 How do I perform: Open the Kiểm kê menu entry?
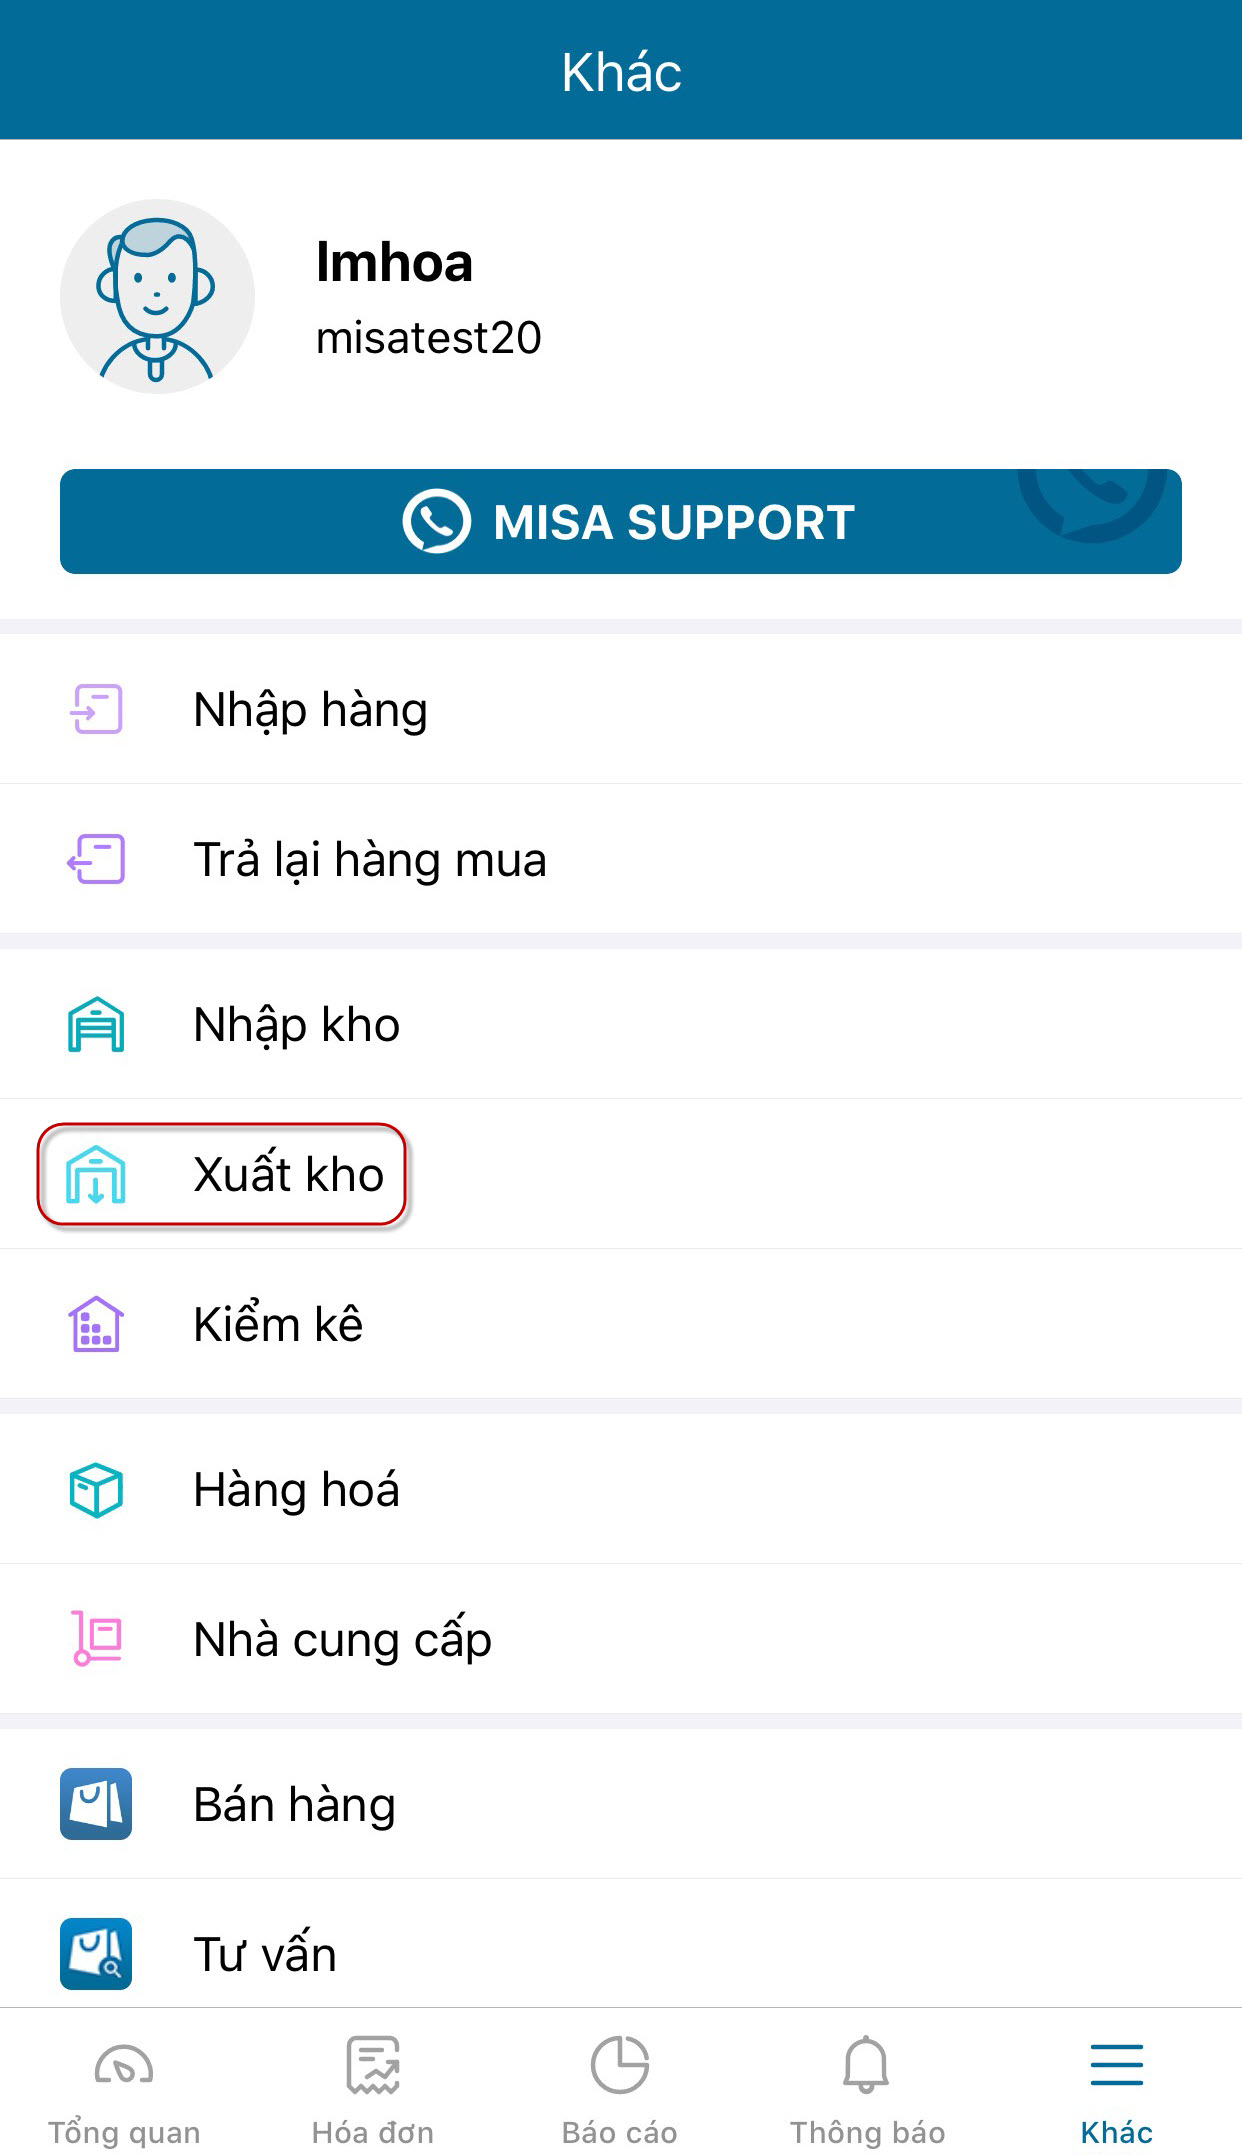278,1324
